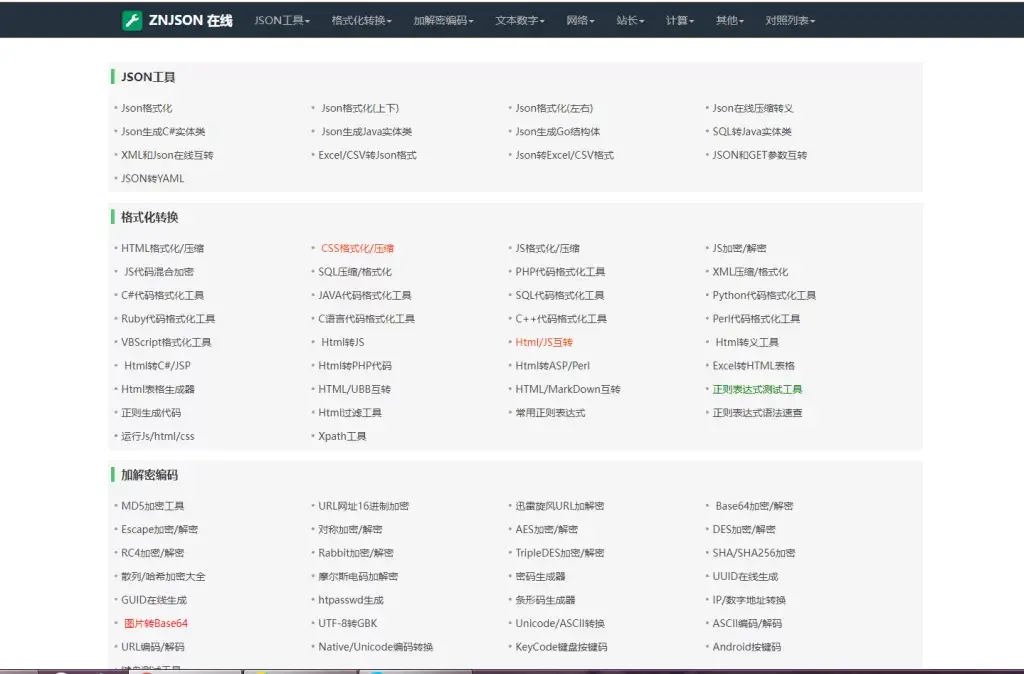Open Perl代码格式化工具 link
Screen dimensions: 1024x674
(x=756, y=319)
